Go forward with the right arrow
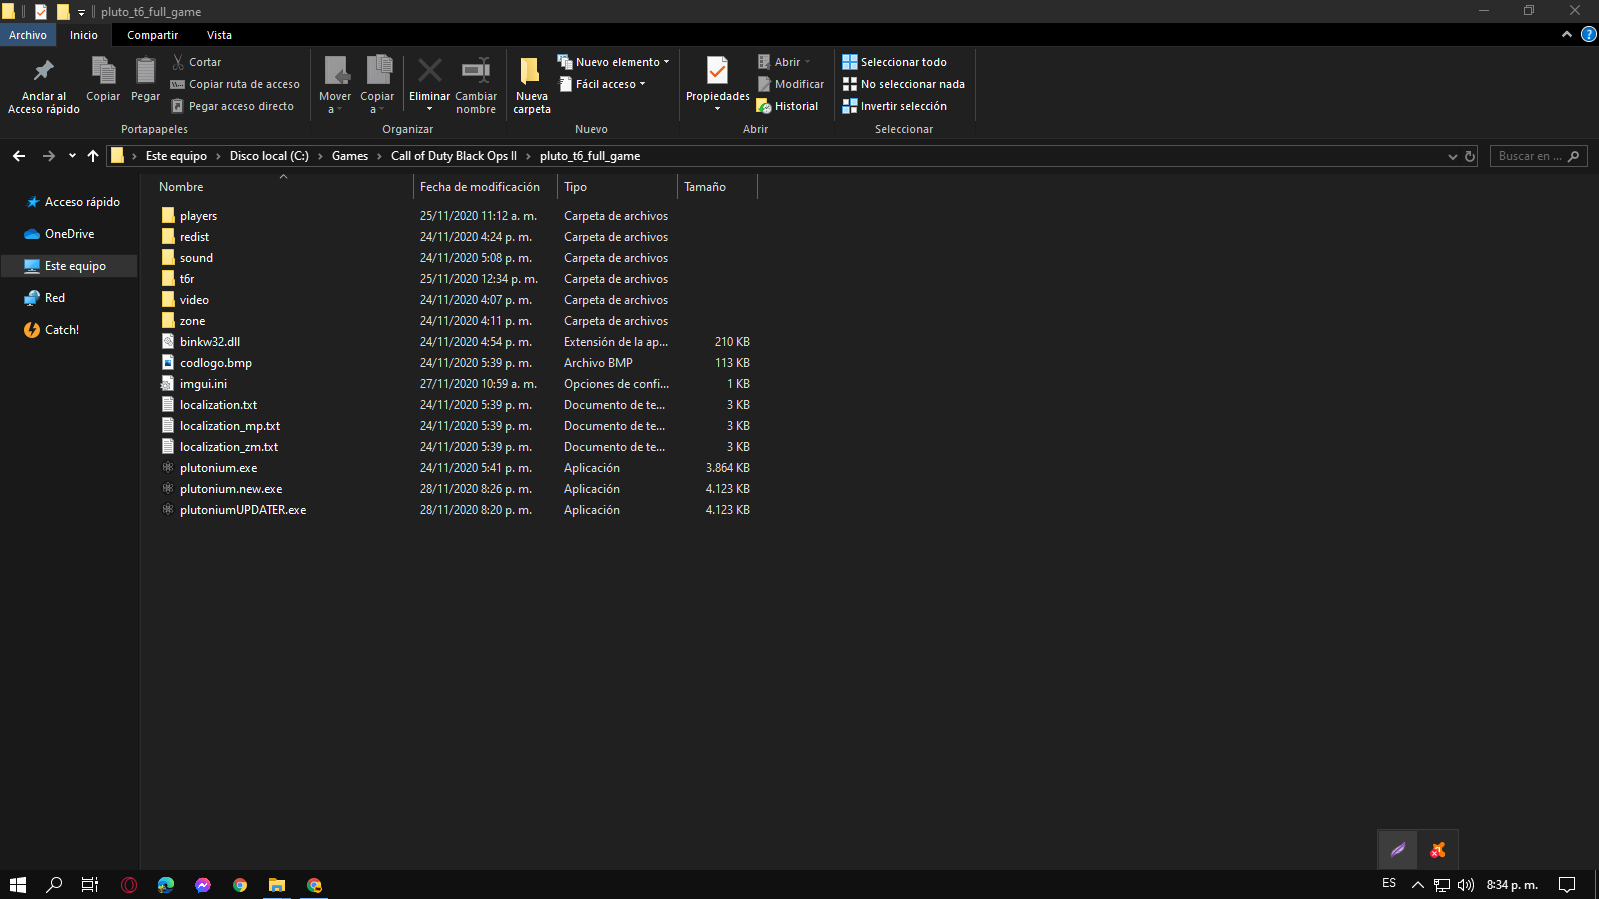 (48, 156)
